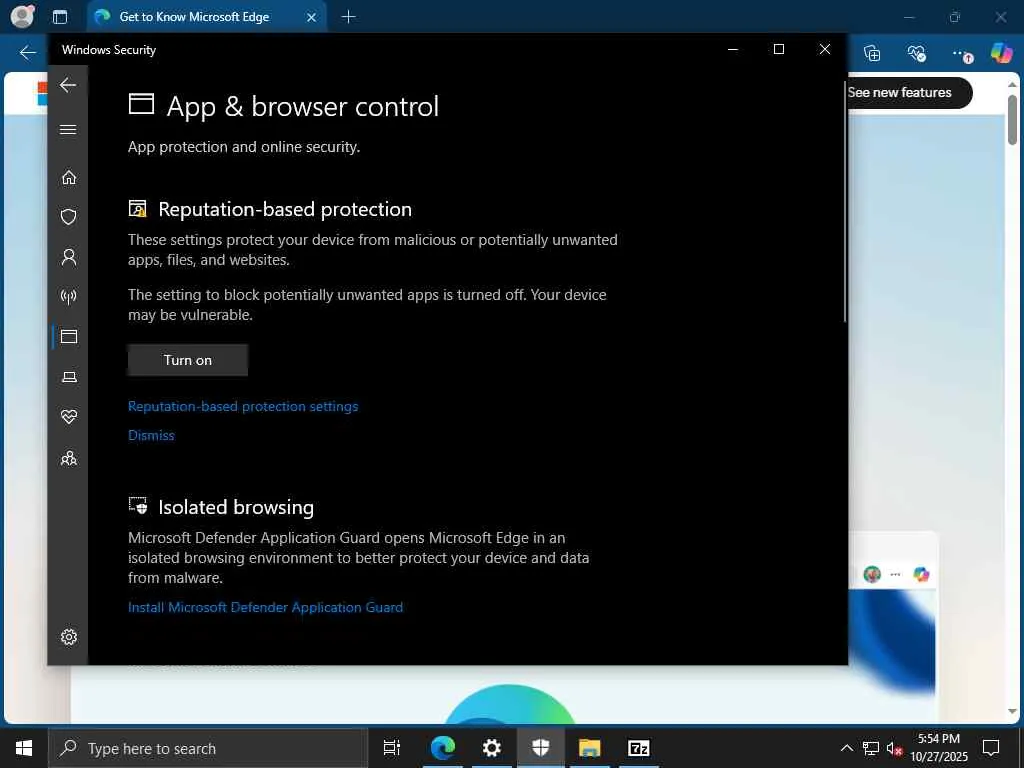This screenshot has height=768, width=1024.
Task: Open Copilot icon in Edge toolbar
Action: 1001,53
